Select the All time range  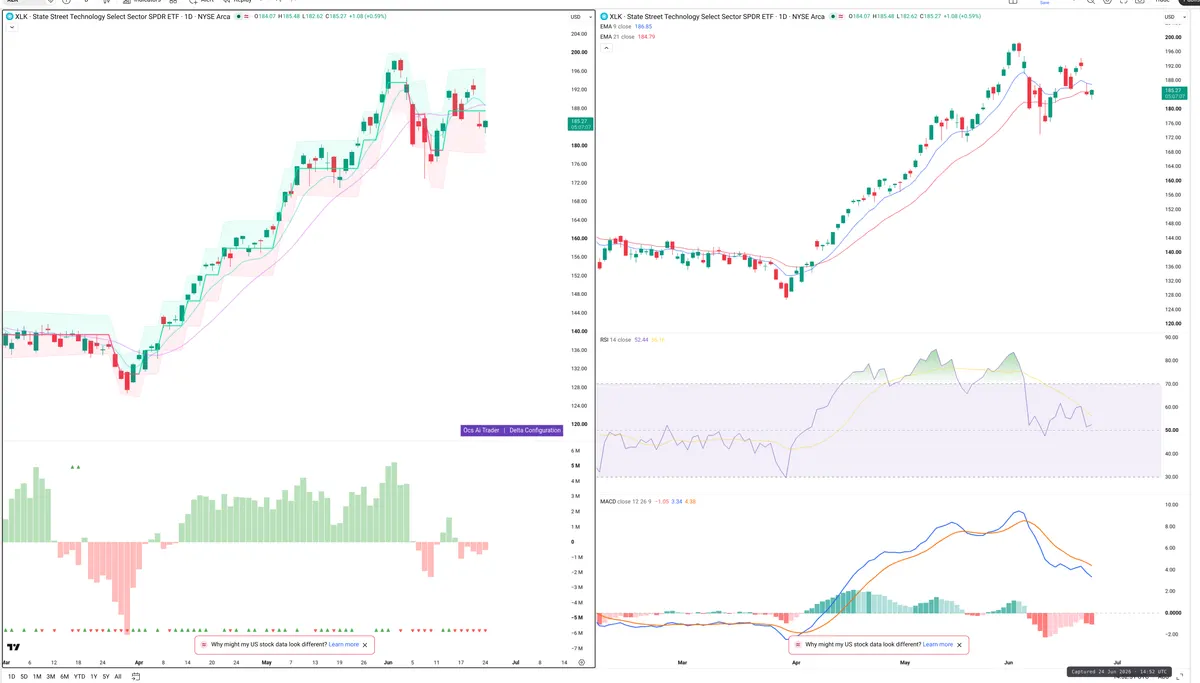click(x=118, y=677)
